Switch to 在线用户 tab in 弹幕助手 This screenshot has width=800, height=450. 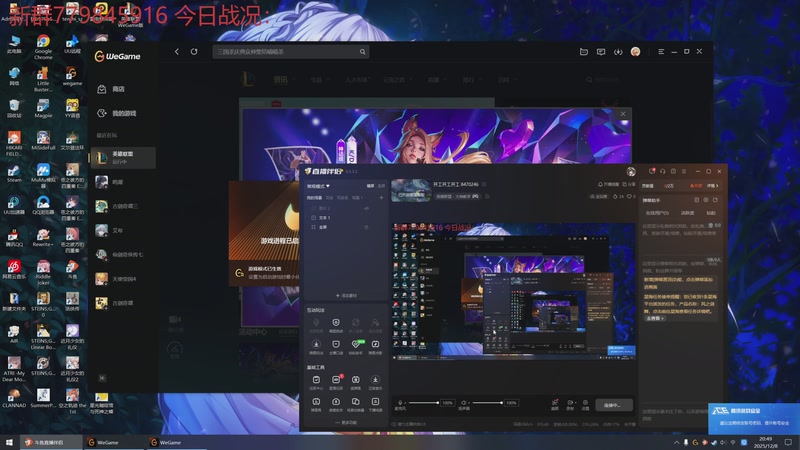(657, 213)
